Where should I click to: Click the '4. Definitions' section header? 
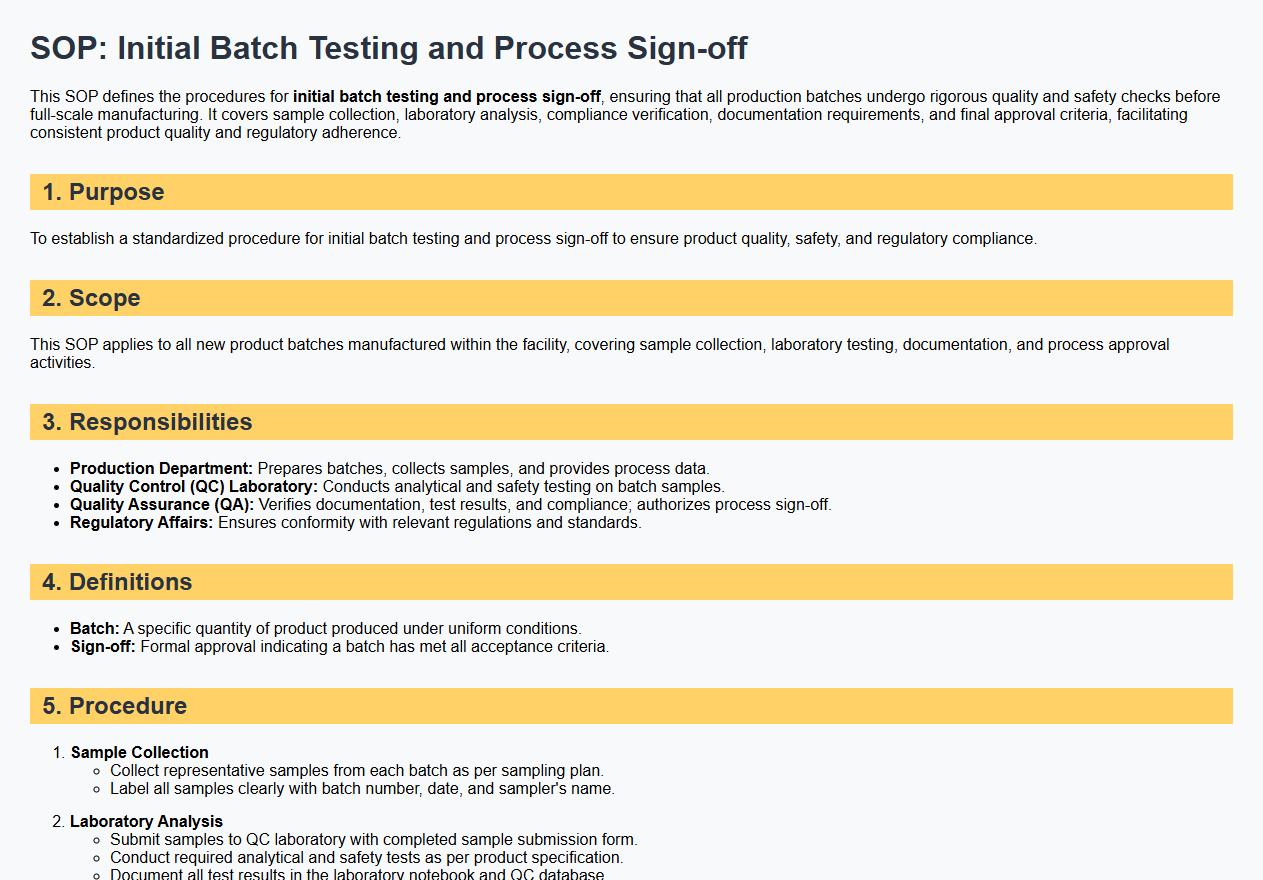coord(117,582)
